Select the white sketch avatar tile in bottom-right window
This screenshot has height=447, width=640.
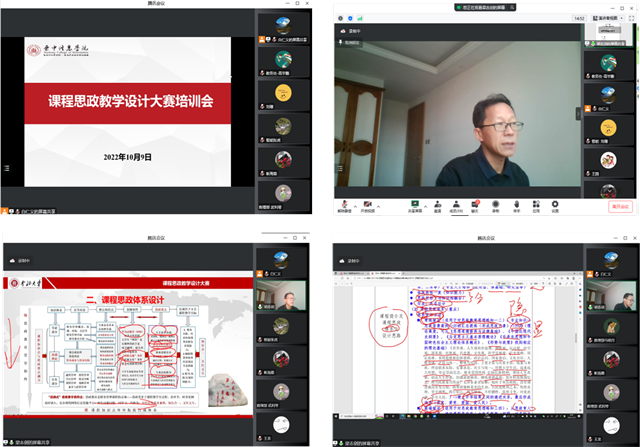tap(611, 428)
